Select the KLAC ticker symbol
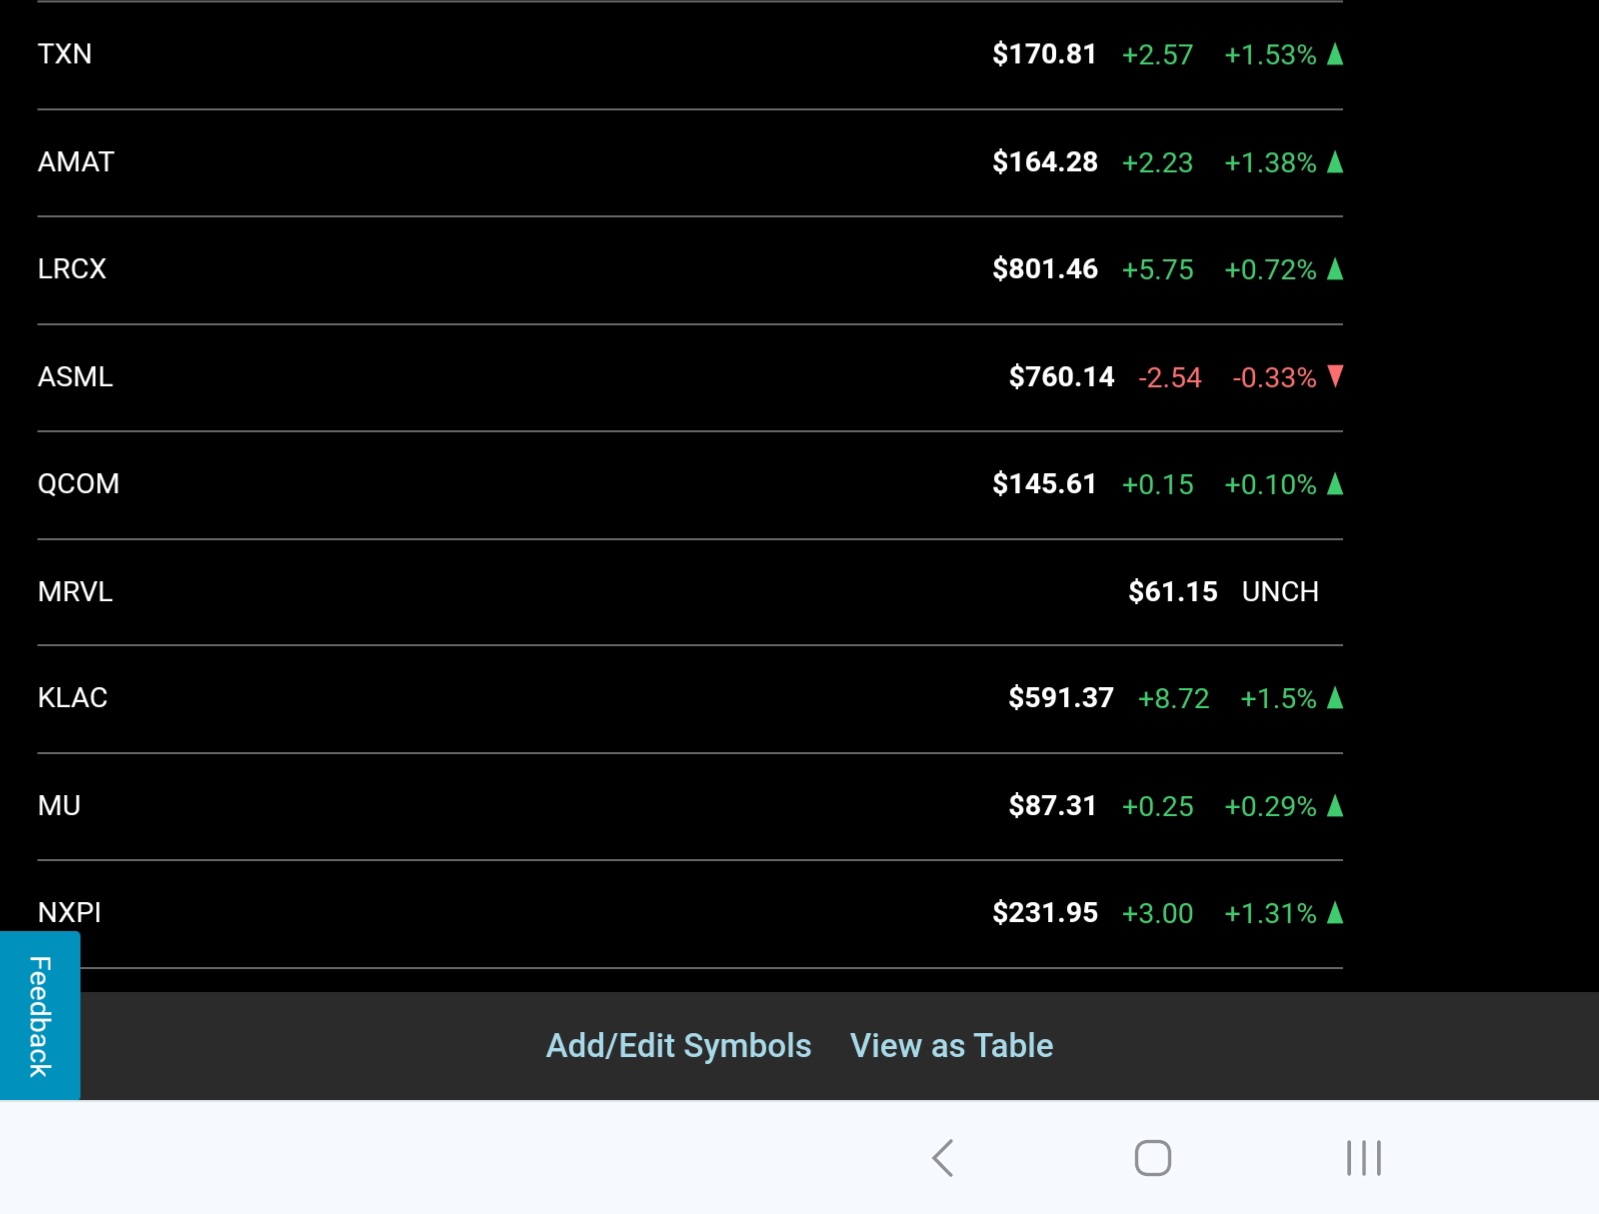This screenshot has height=1214, width=1599. pos(73,698)
